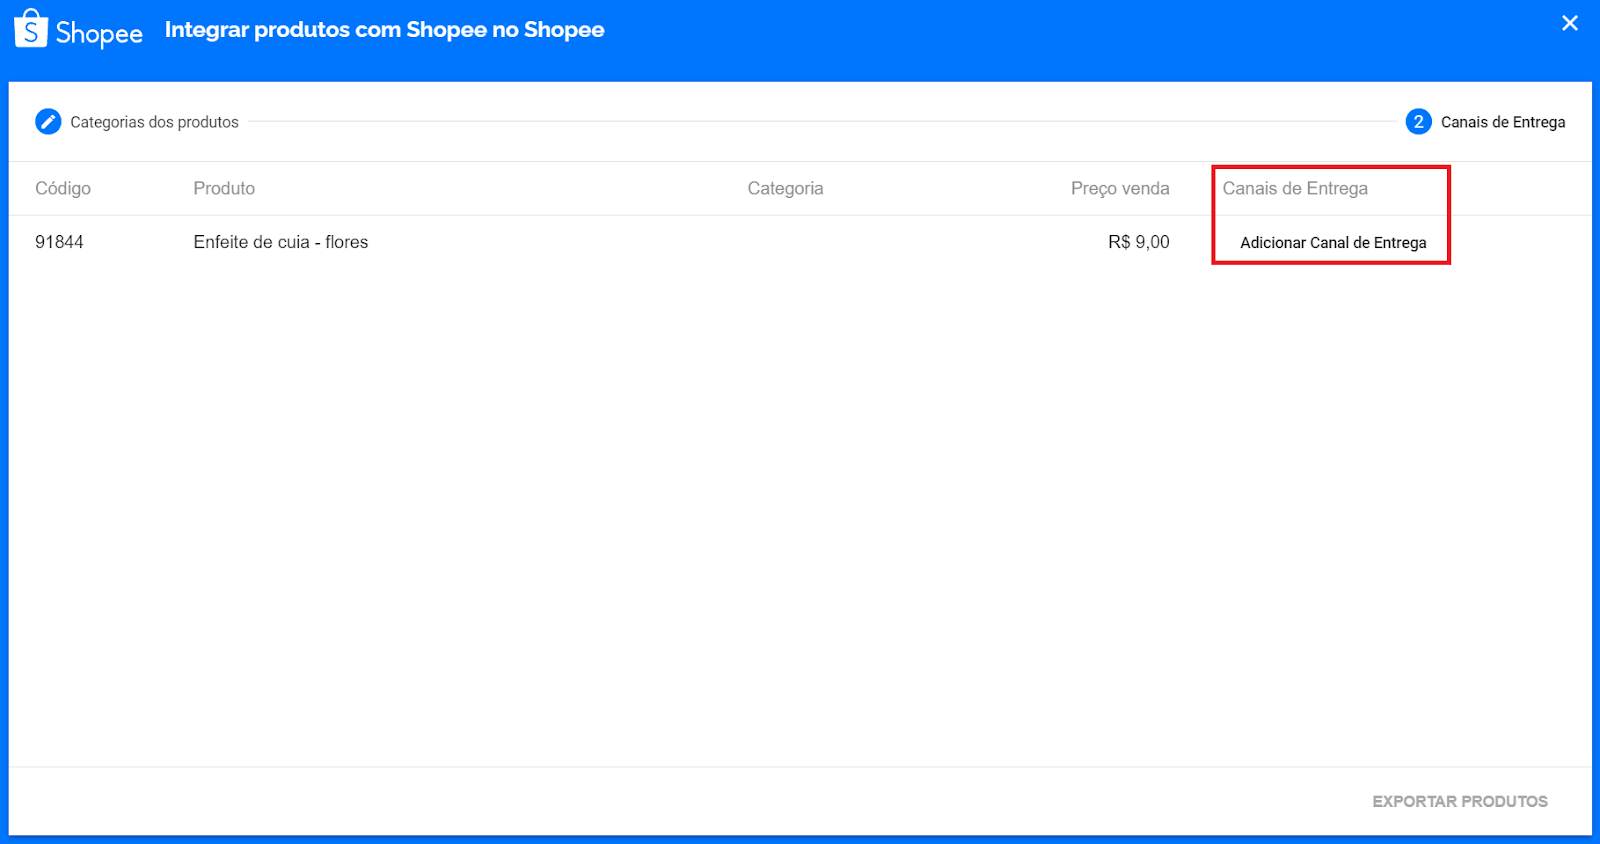Click the price R$ 9,00
1600x844 pixels.
pos(1138,242)
